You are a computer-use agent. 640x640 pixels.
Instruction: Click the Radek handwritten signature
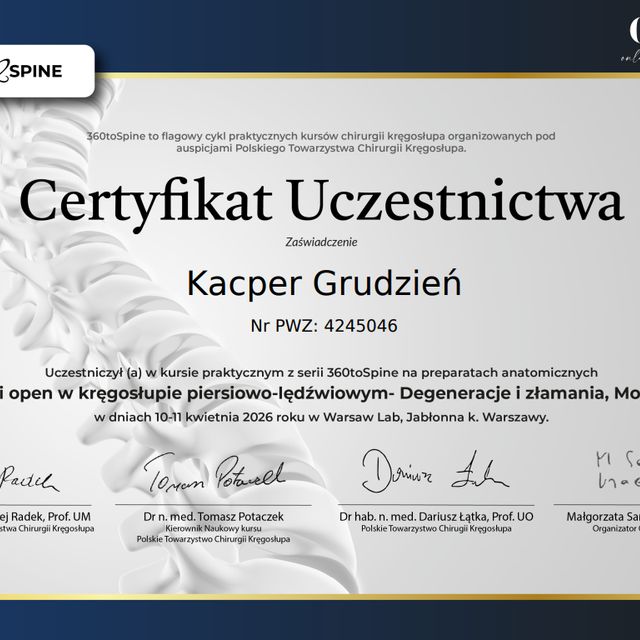tap(29, 479)
